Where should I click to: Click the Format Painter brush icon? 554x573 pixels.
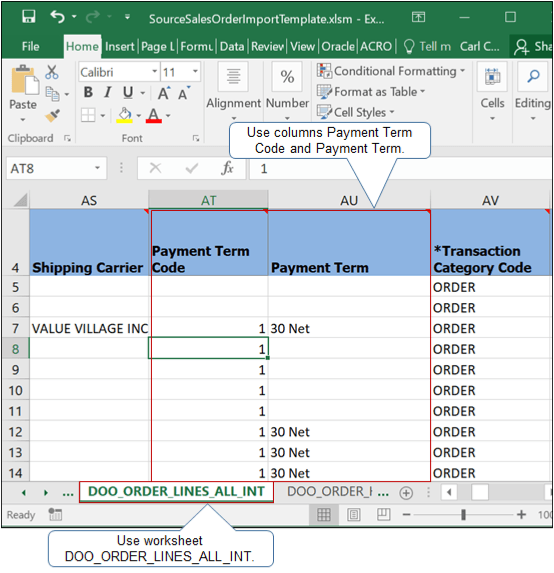52,116
